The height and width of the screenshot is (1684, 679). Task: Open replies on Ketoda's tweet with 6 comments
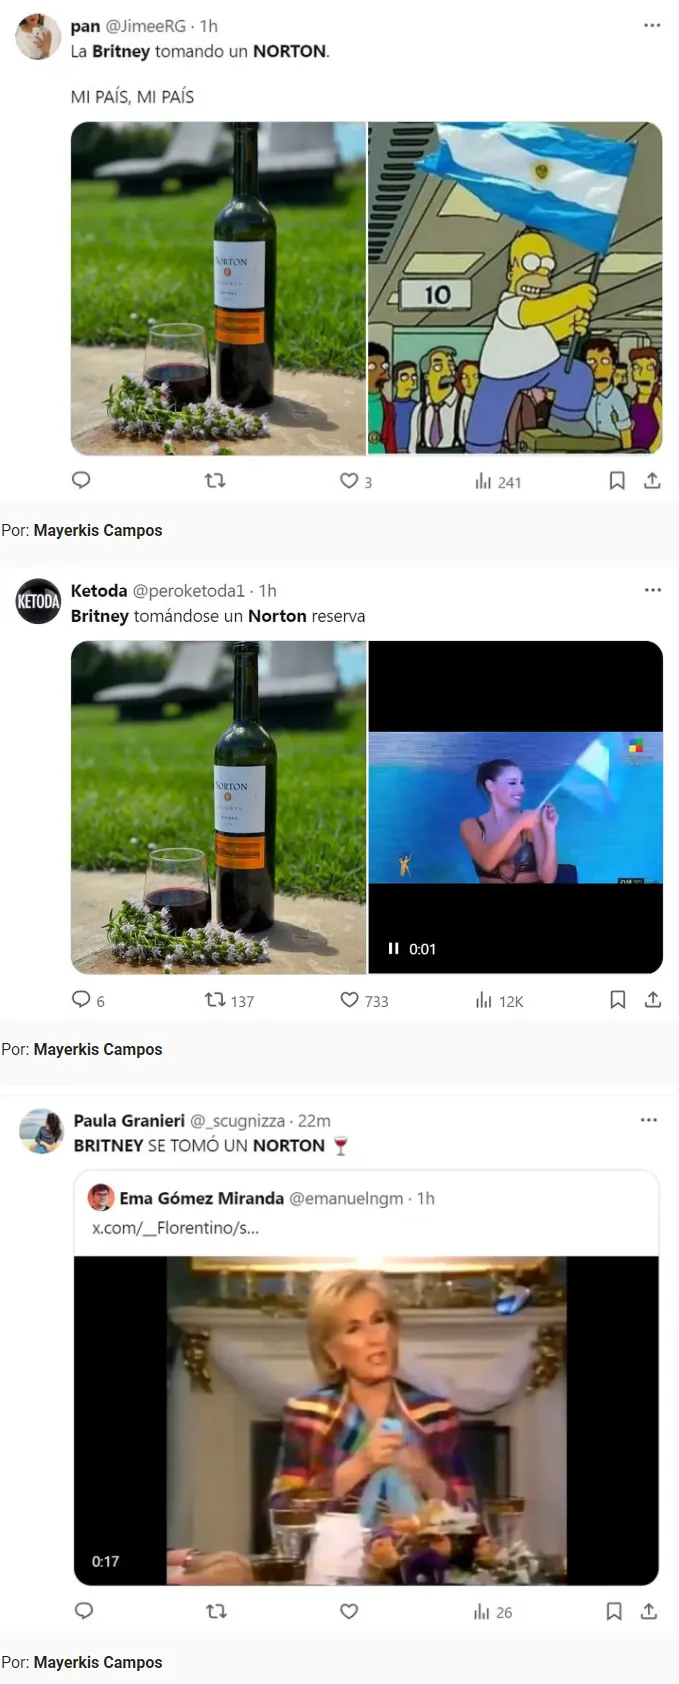[x=82, y=999]
